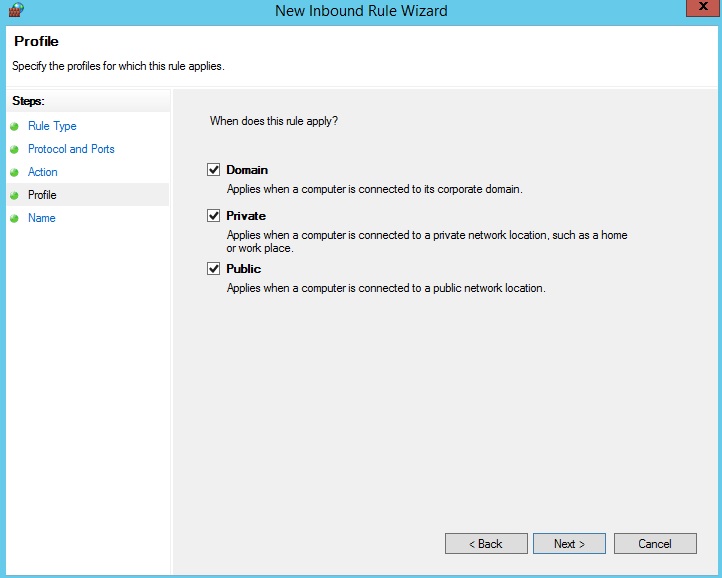Click green bullet next to Name step
722x578 pixels.
[x=14, y=218]
